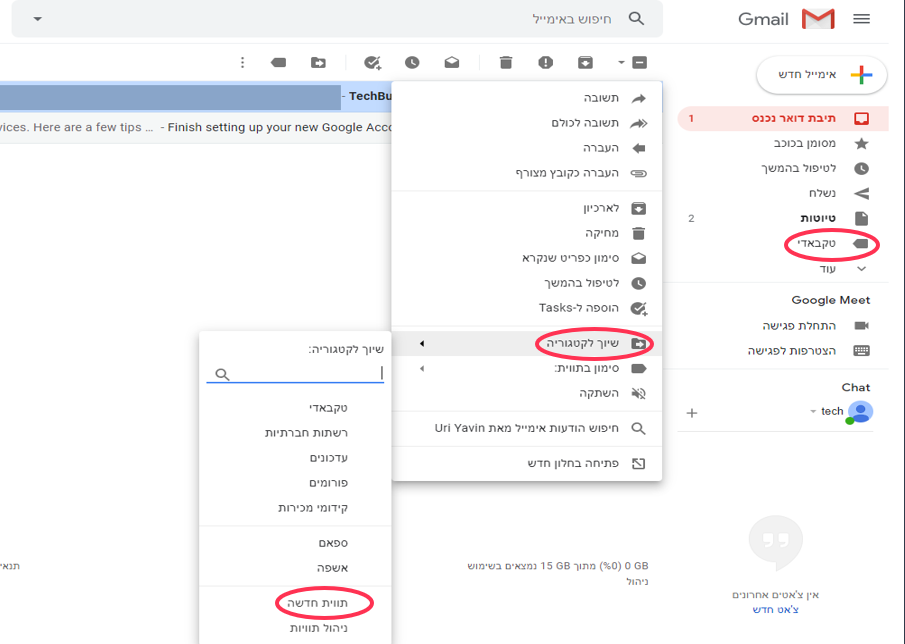
Task: Click the report spam exclamation icon
Action: 545,62
